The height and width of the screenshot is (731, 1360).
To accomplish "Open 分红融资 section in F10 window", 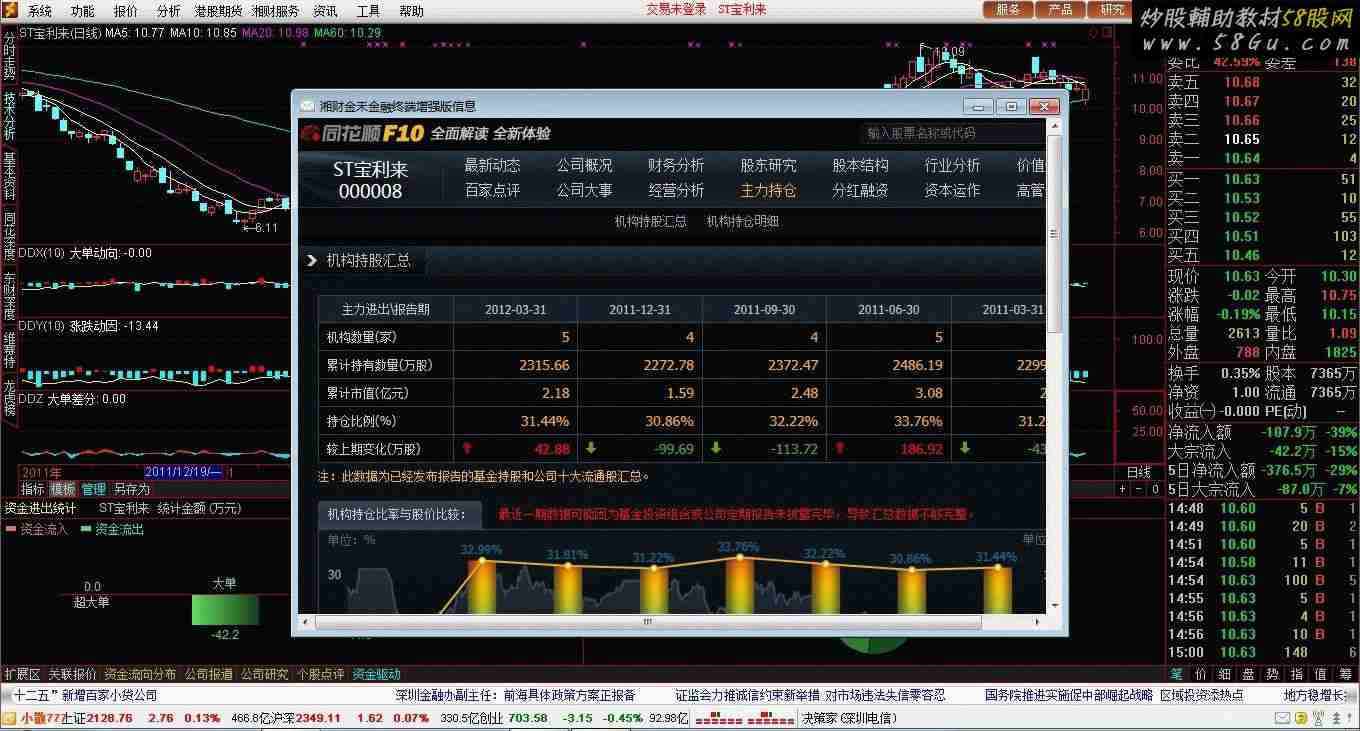I will [860, 190].
